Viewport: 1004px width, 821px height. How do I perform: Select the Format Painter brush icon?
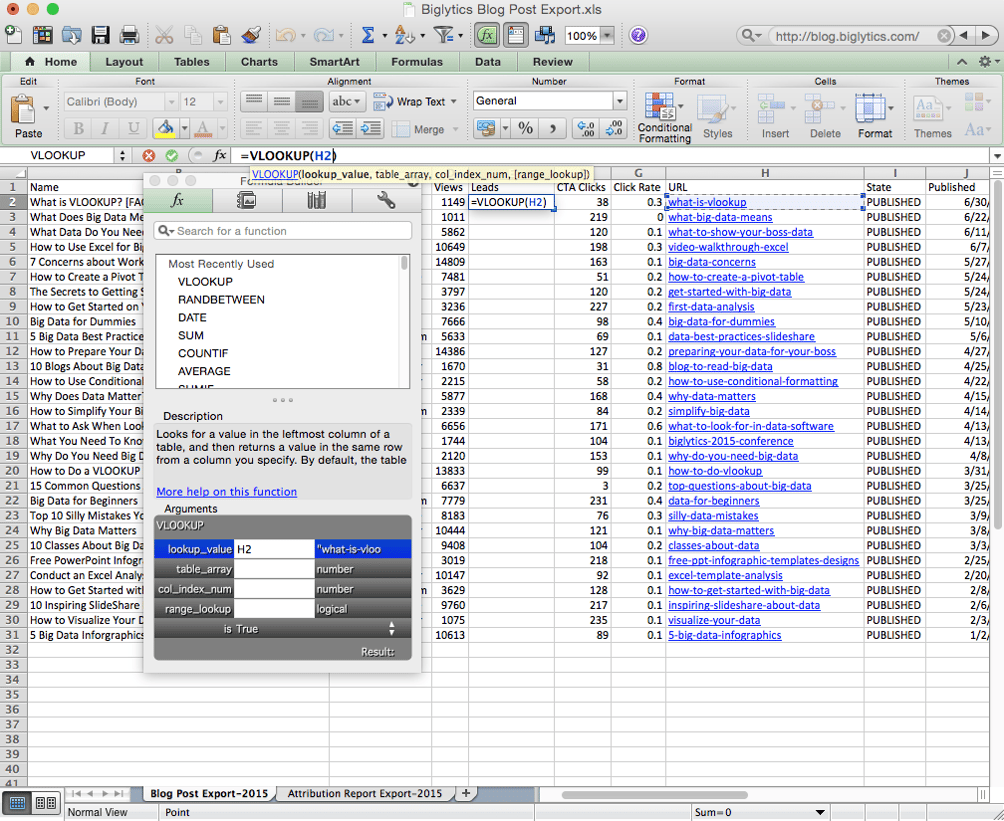pyautogui.click(x=253, y=33)
